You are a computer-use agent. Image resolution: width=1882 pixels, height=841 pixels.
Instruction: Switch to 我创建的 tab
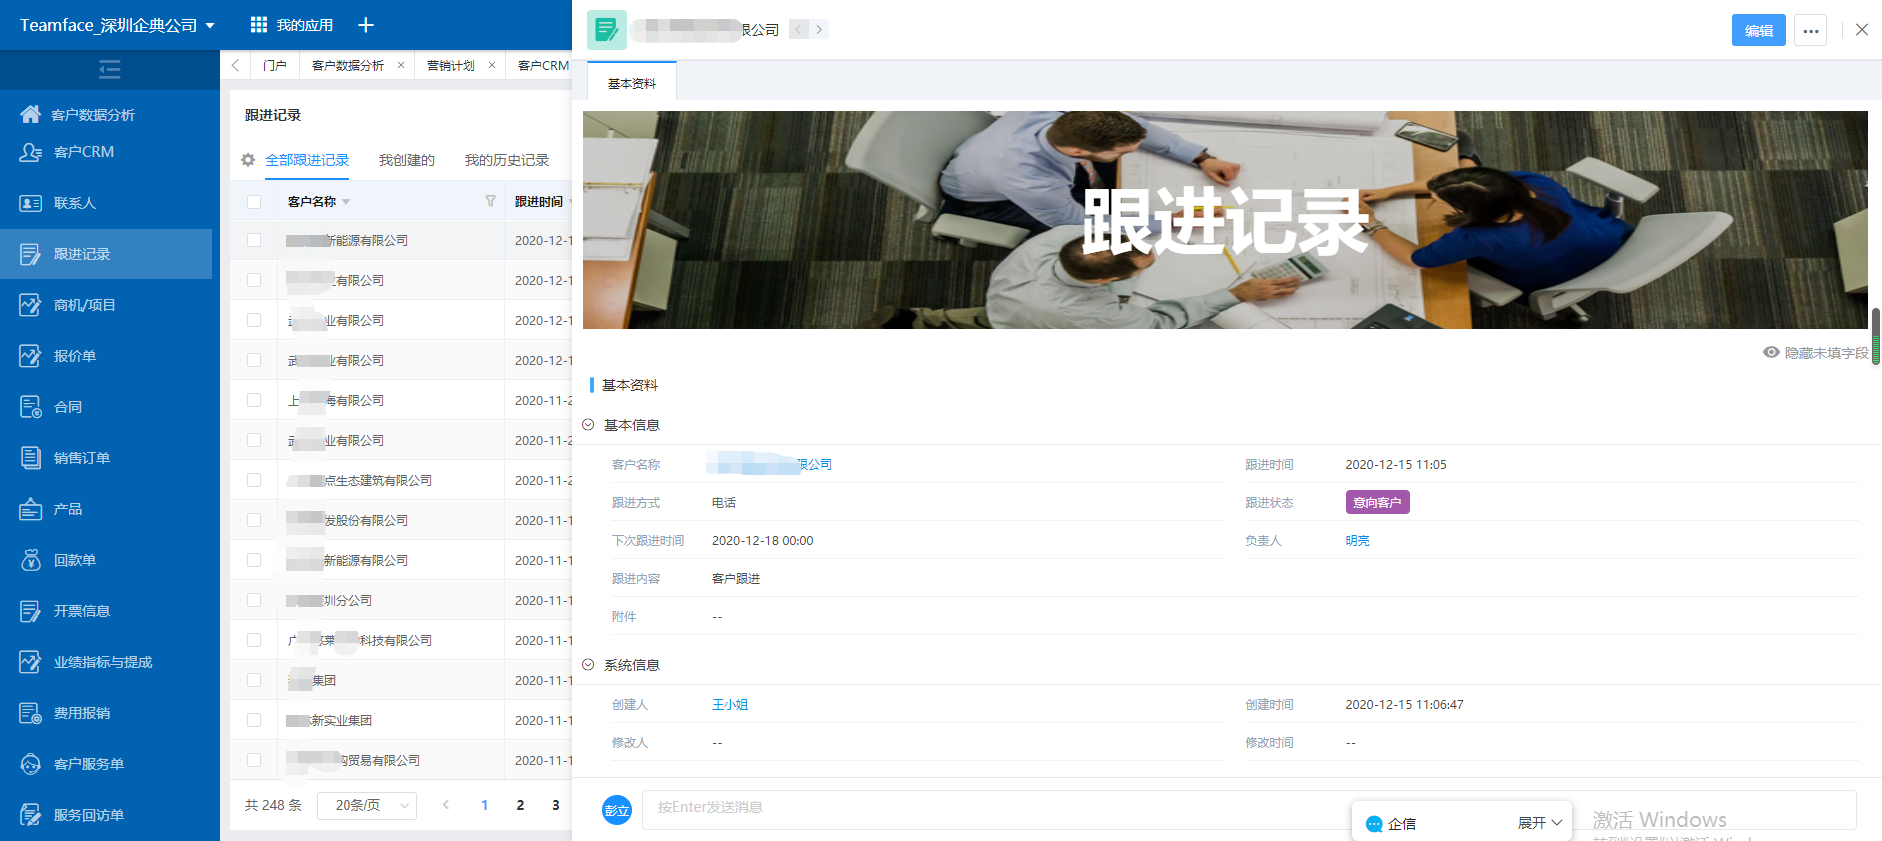tap(406, 160)
